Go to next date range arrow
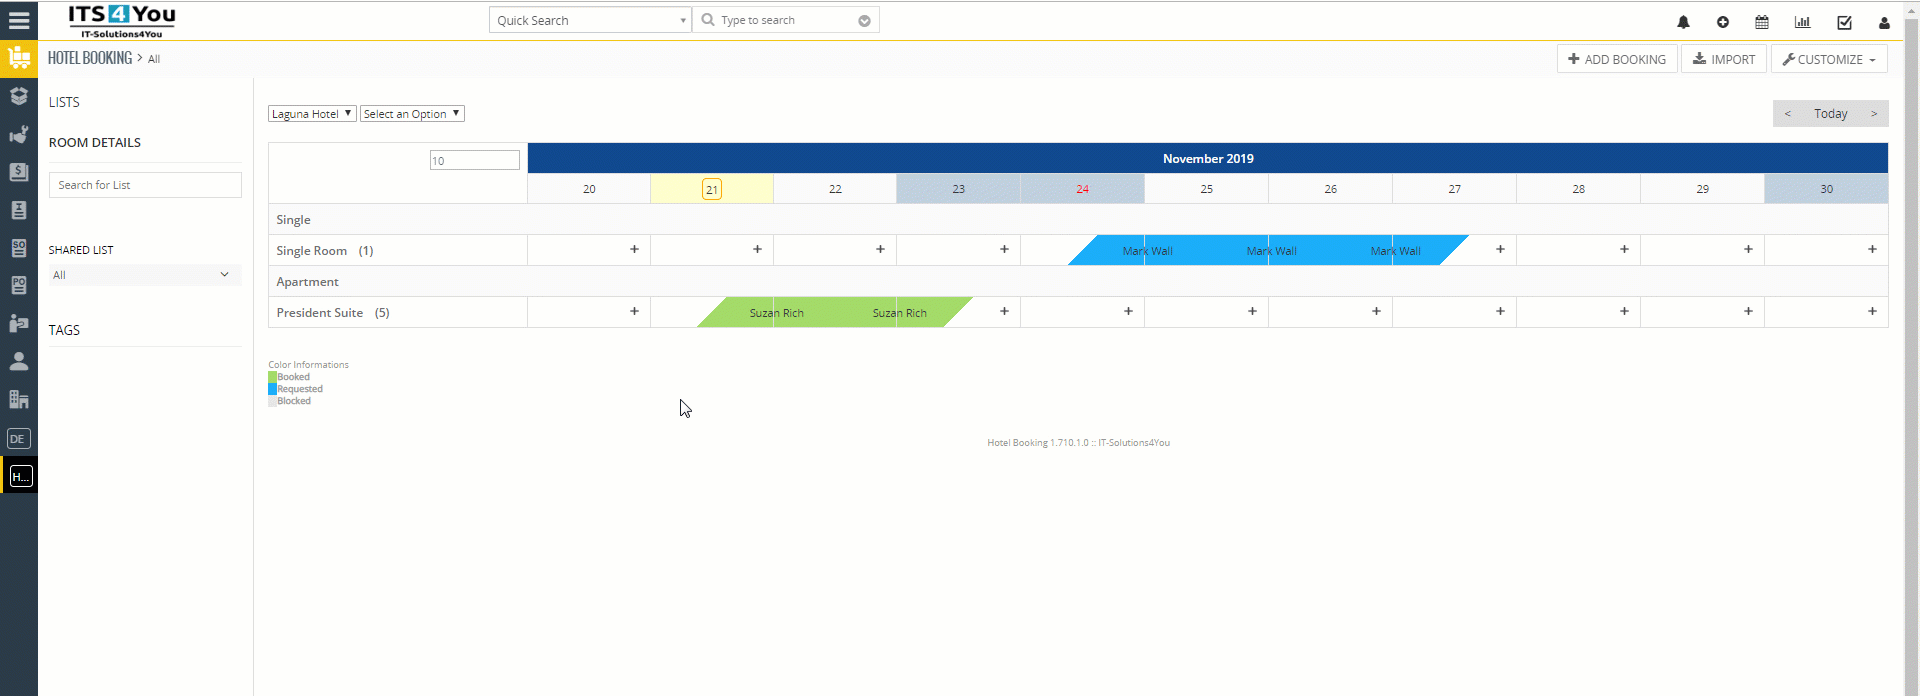 tap(1874, 114)
